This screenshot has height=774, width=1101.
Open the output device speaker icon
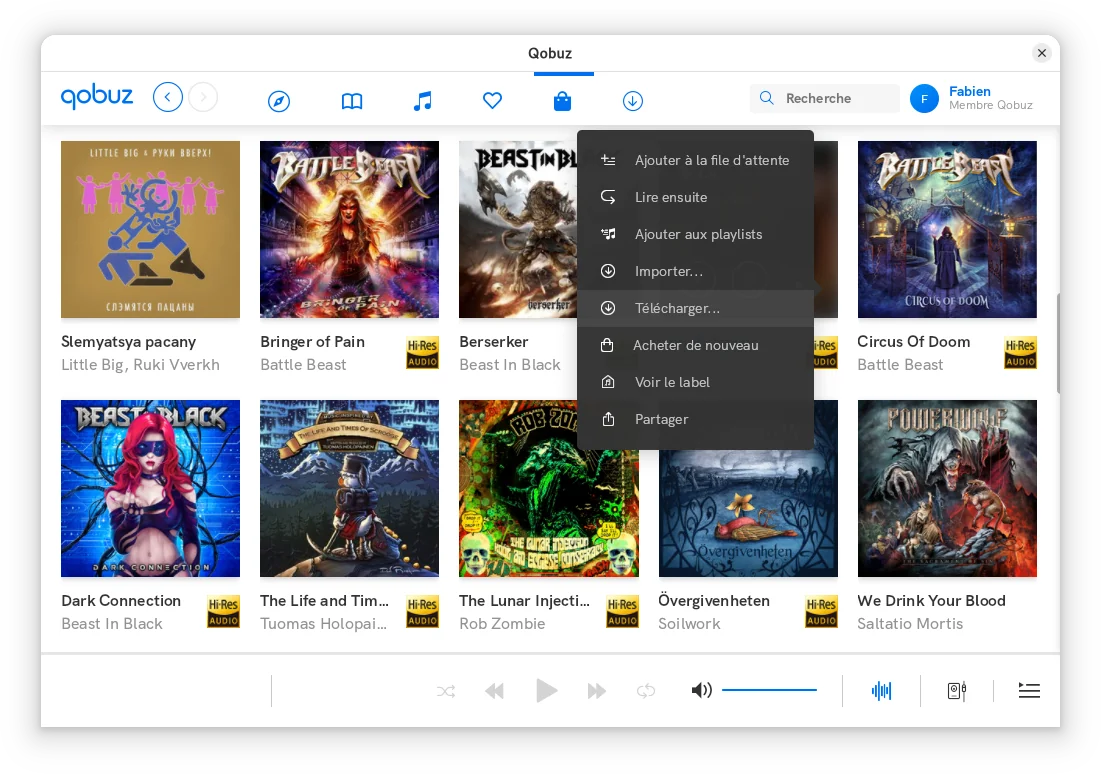(957, 691)
